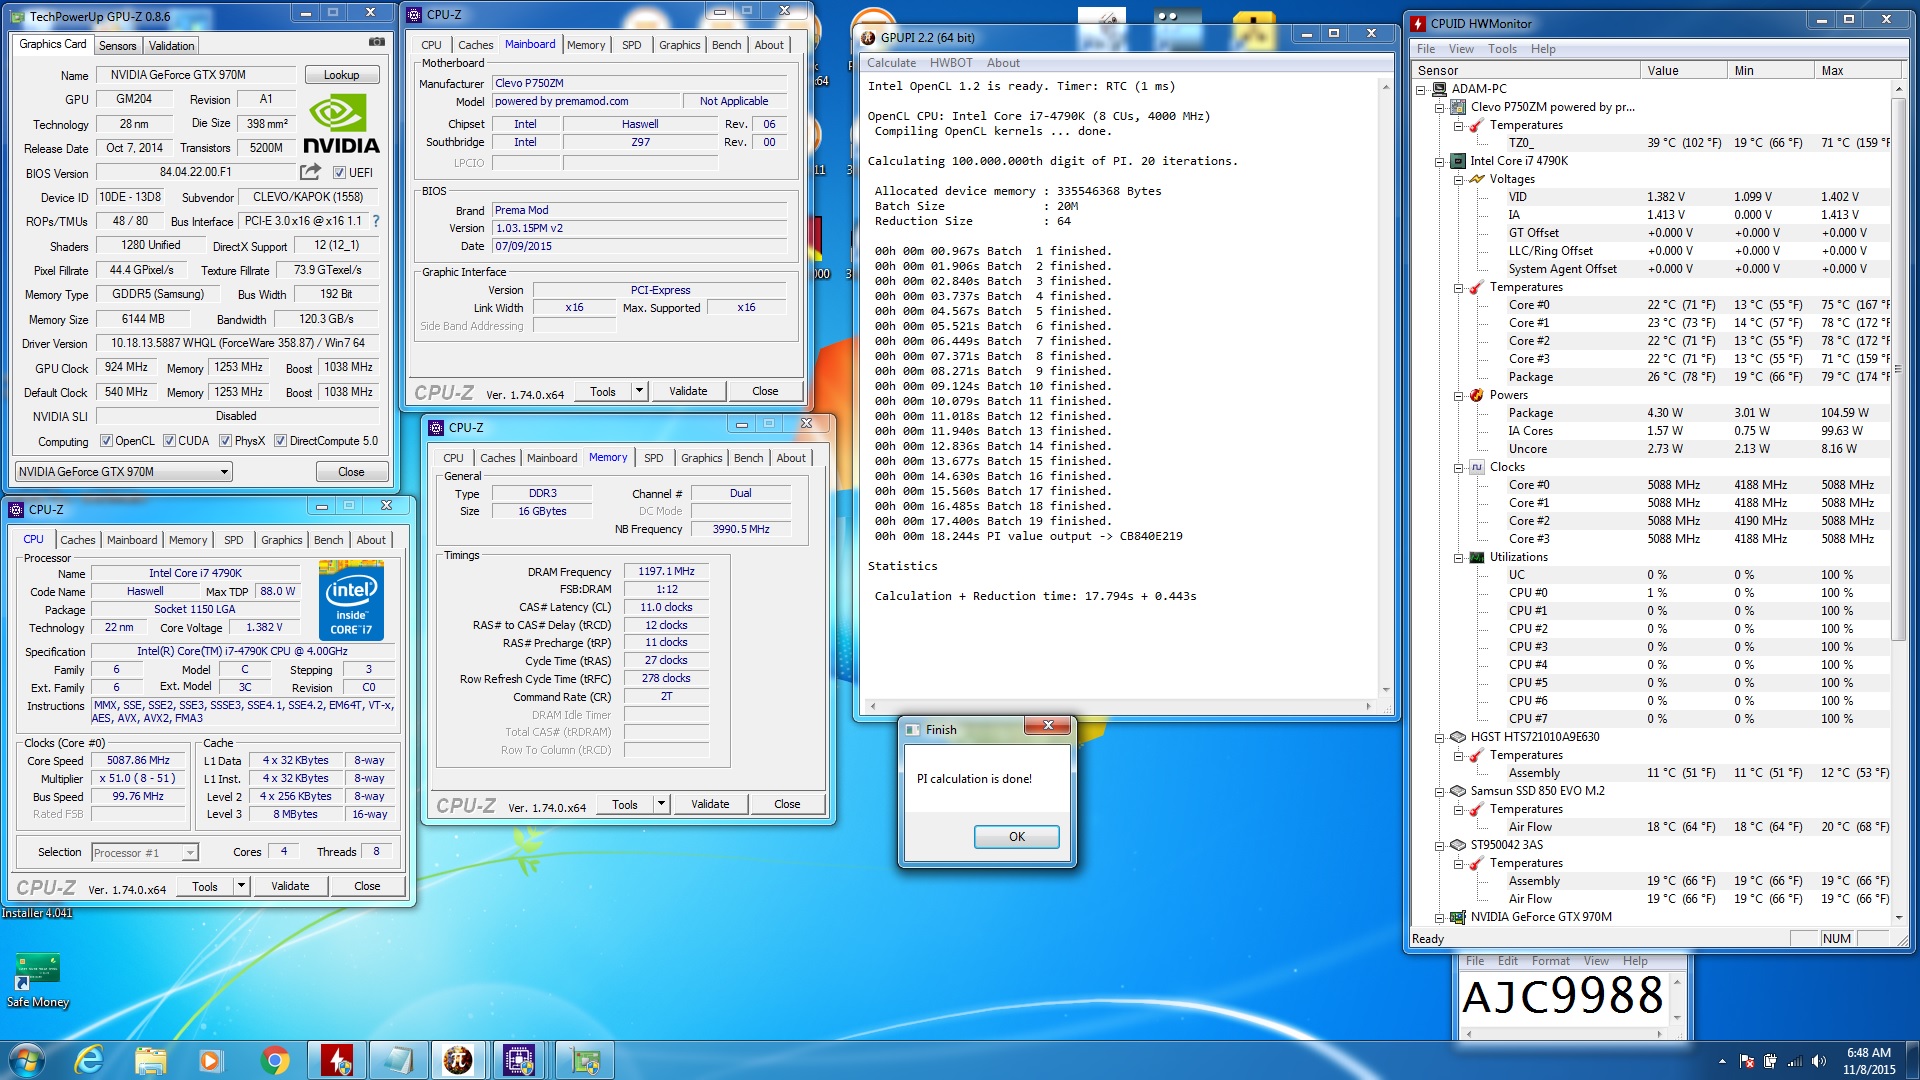Click the GTX 970M graphics card icon in HWMonitor
Image resolution: width=1920 pixels, height=1080 pixels.
coord(1458,917)
